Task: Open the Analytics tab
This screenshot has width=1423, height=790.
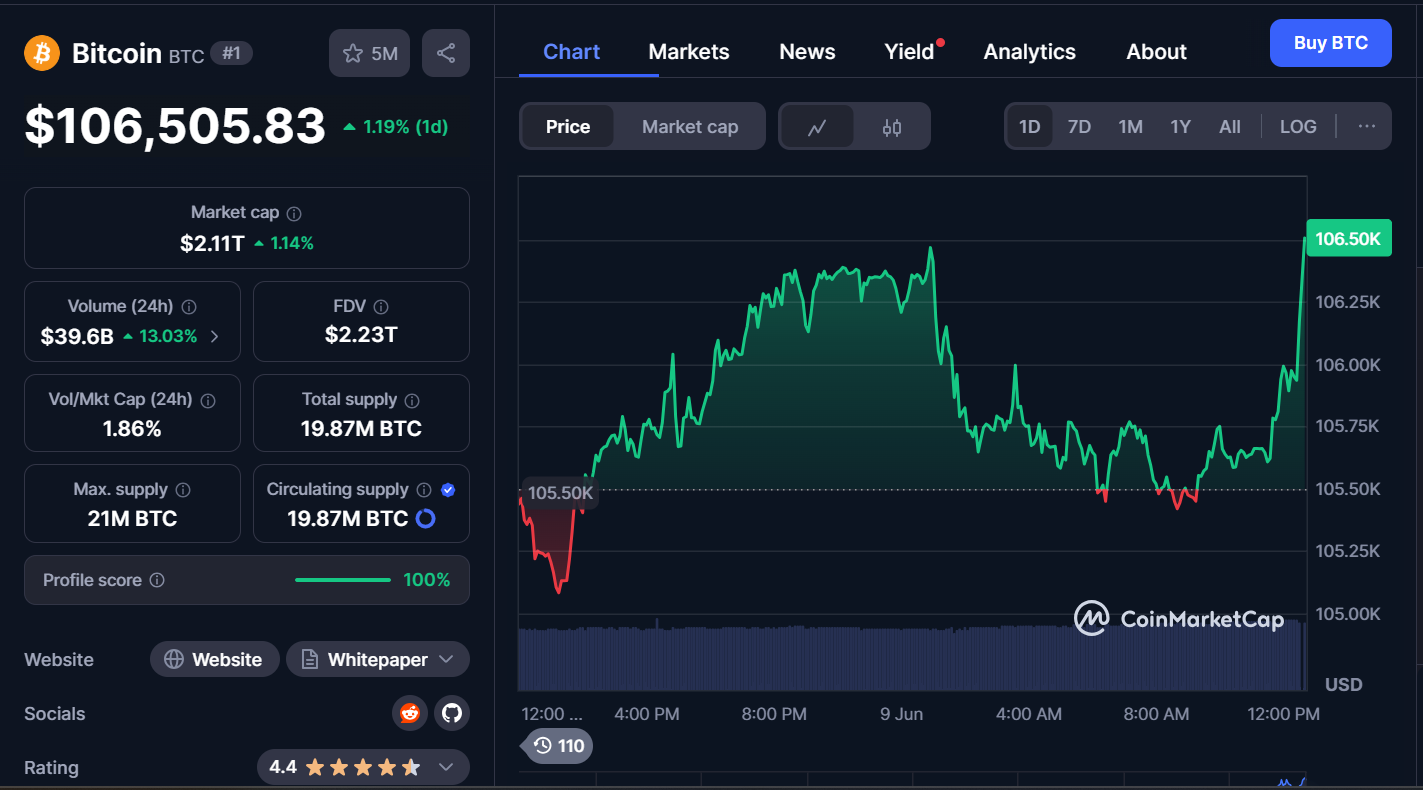Action: point(1029,52)
